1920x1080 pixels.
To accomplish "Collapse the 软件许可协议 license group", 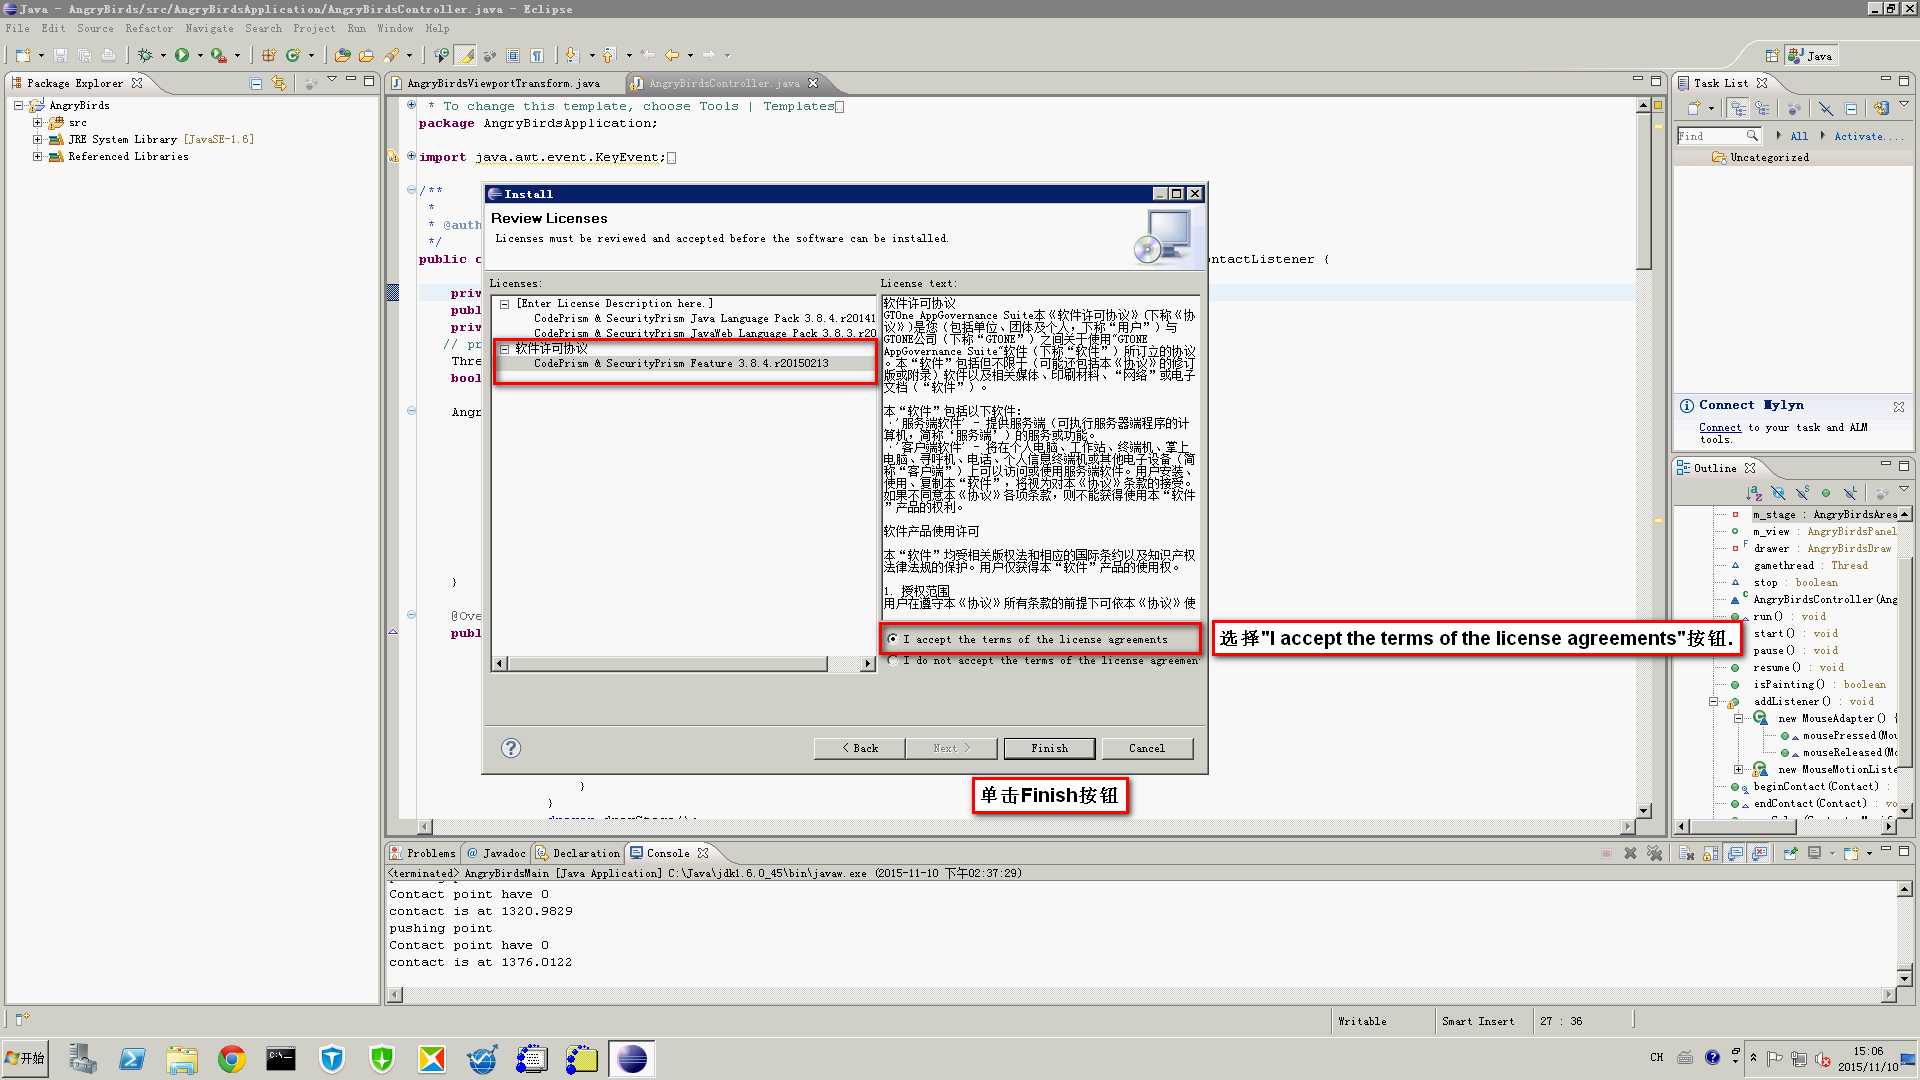I will pyautogui.click(x=505, y=349).
